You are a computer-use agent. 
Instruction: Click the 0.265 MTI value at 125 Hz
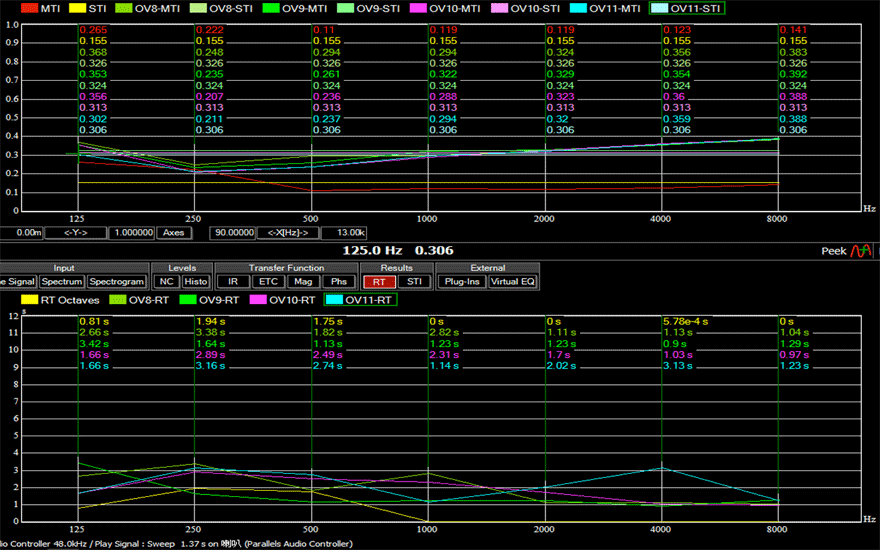93,30
